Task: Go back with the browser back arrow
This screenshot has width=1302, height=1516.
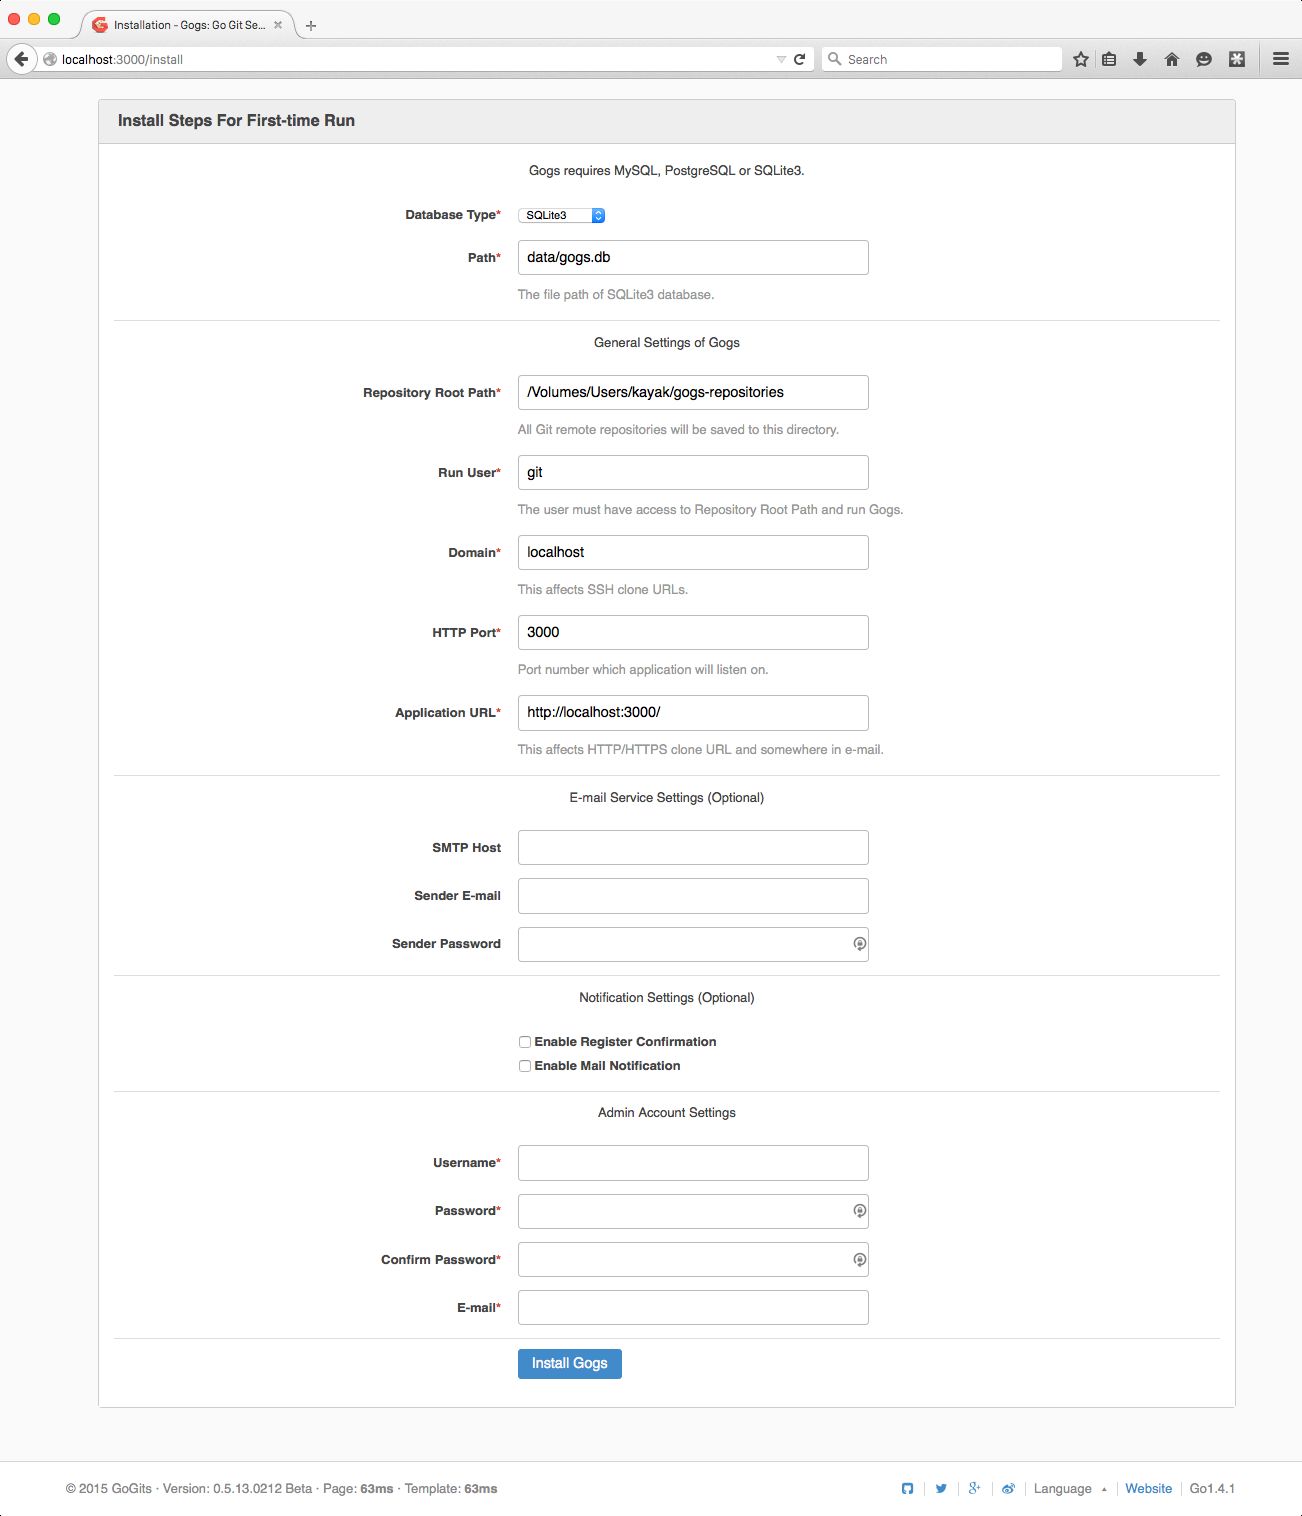Action: [x=21, y=59]
